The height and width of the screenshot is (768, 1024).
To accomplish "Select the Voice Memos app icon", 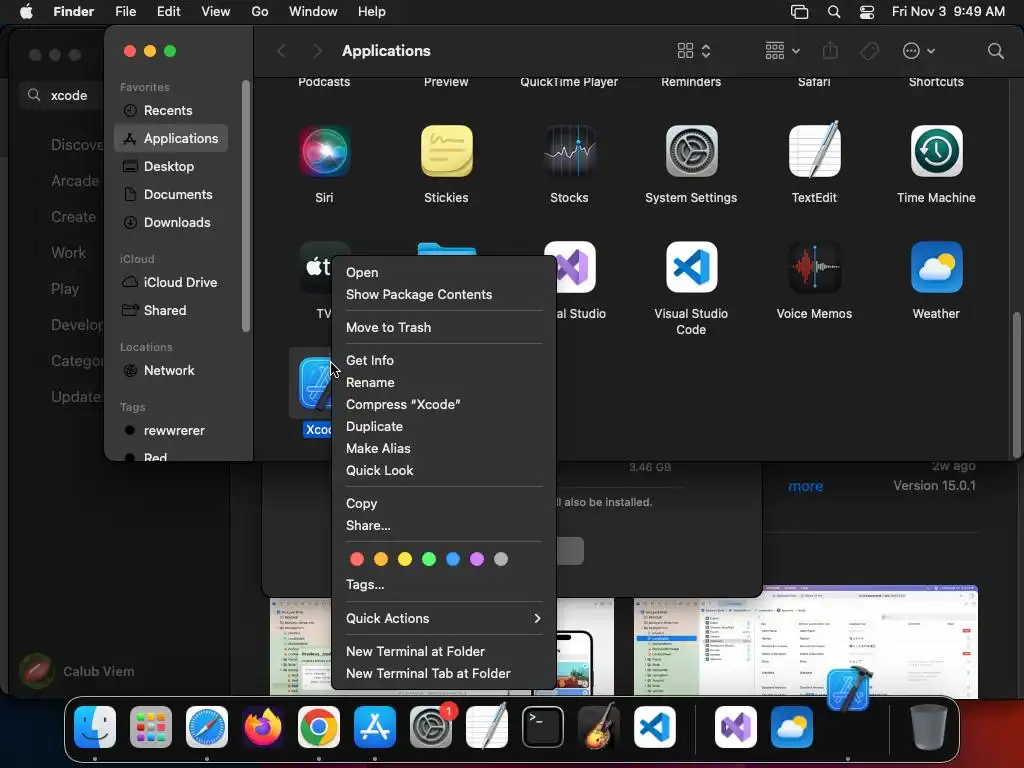I will pyautogui.click(x=814, y=267).
